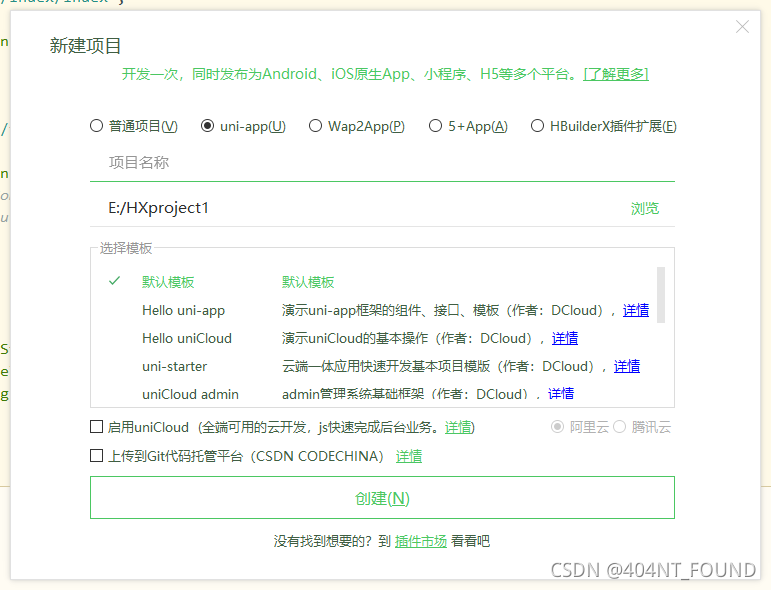Open the 插件市场 link
This screenshot has height=590, width=771.
point(421,541)
